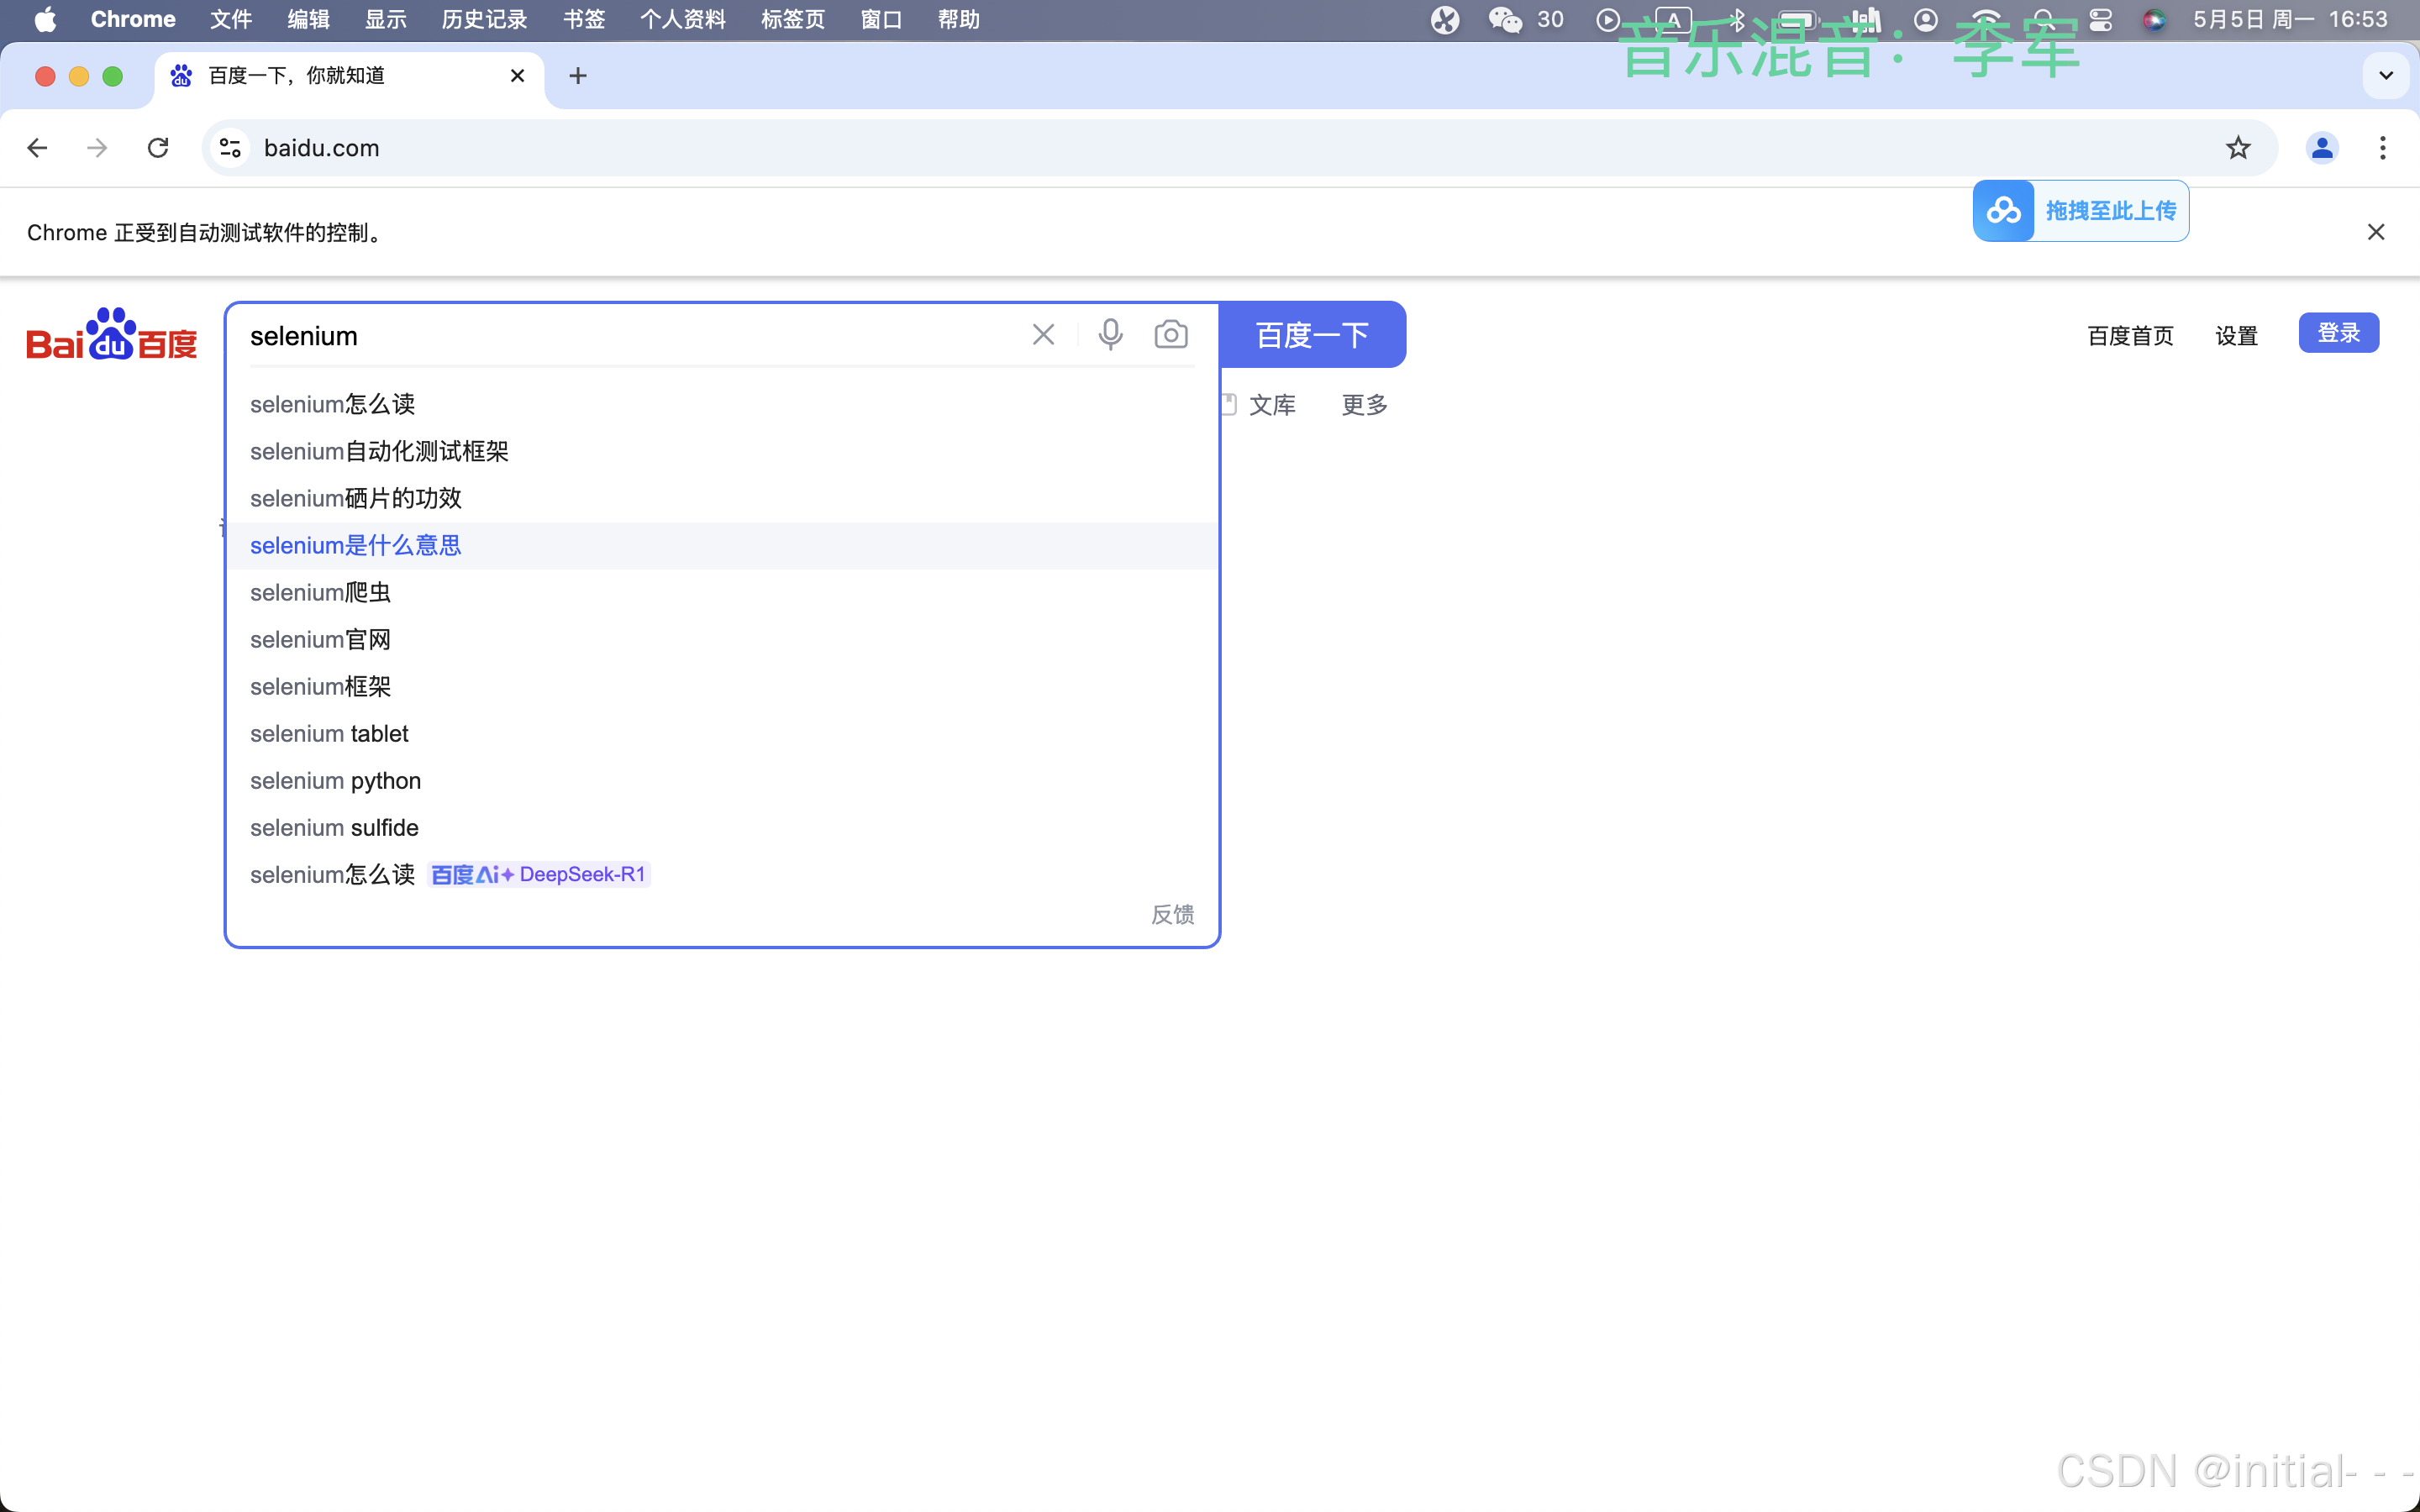Open the site information icon in the address bar
Image resolution: width=2420 pixels, height=1512 pixels.
(230, 148)
